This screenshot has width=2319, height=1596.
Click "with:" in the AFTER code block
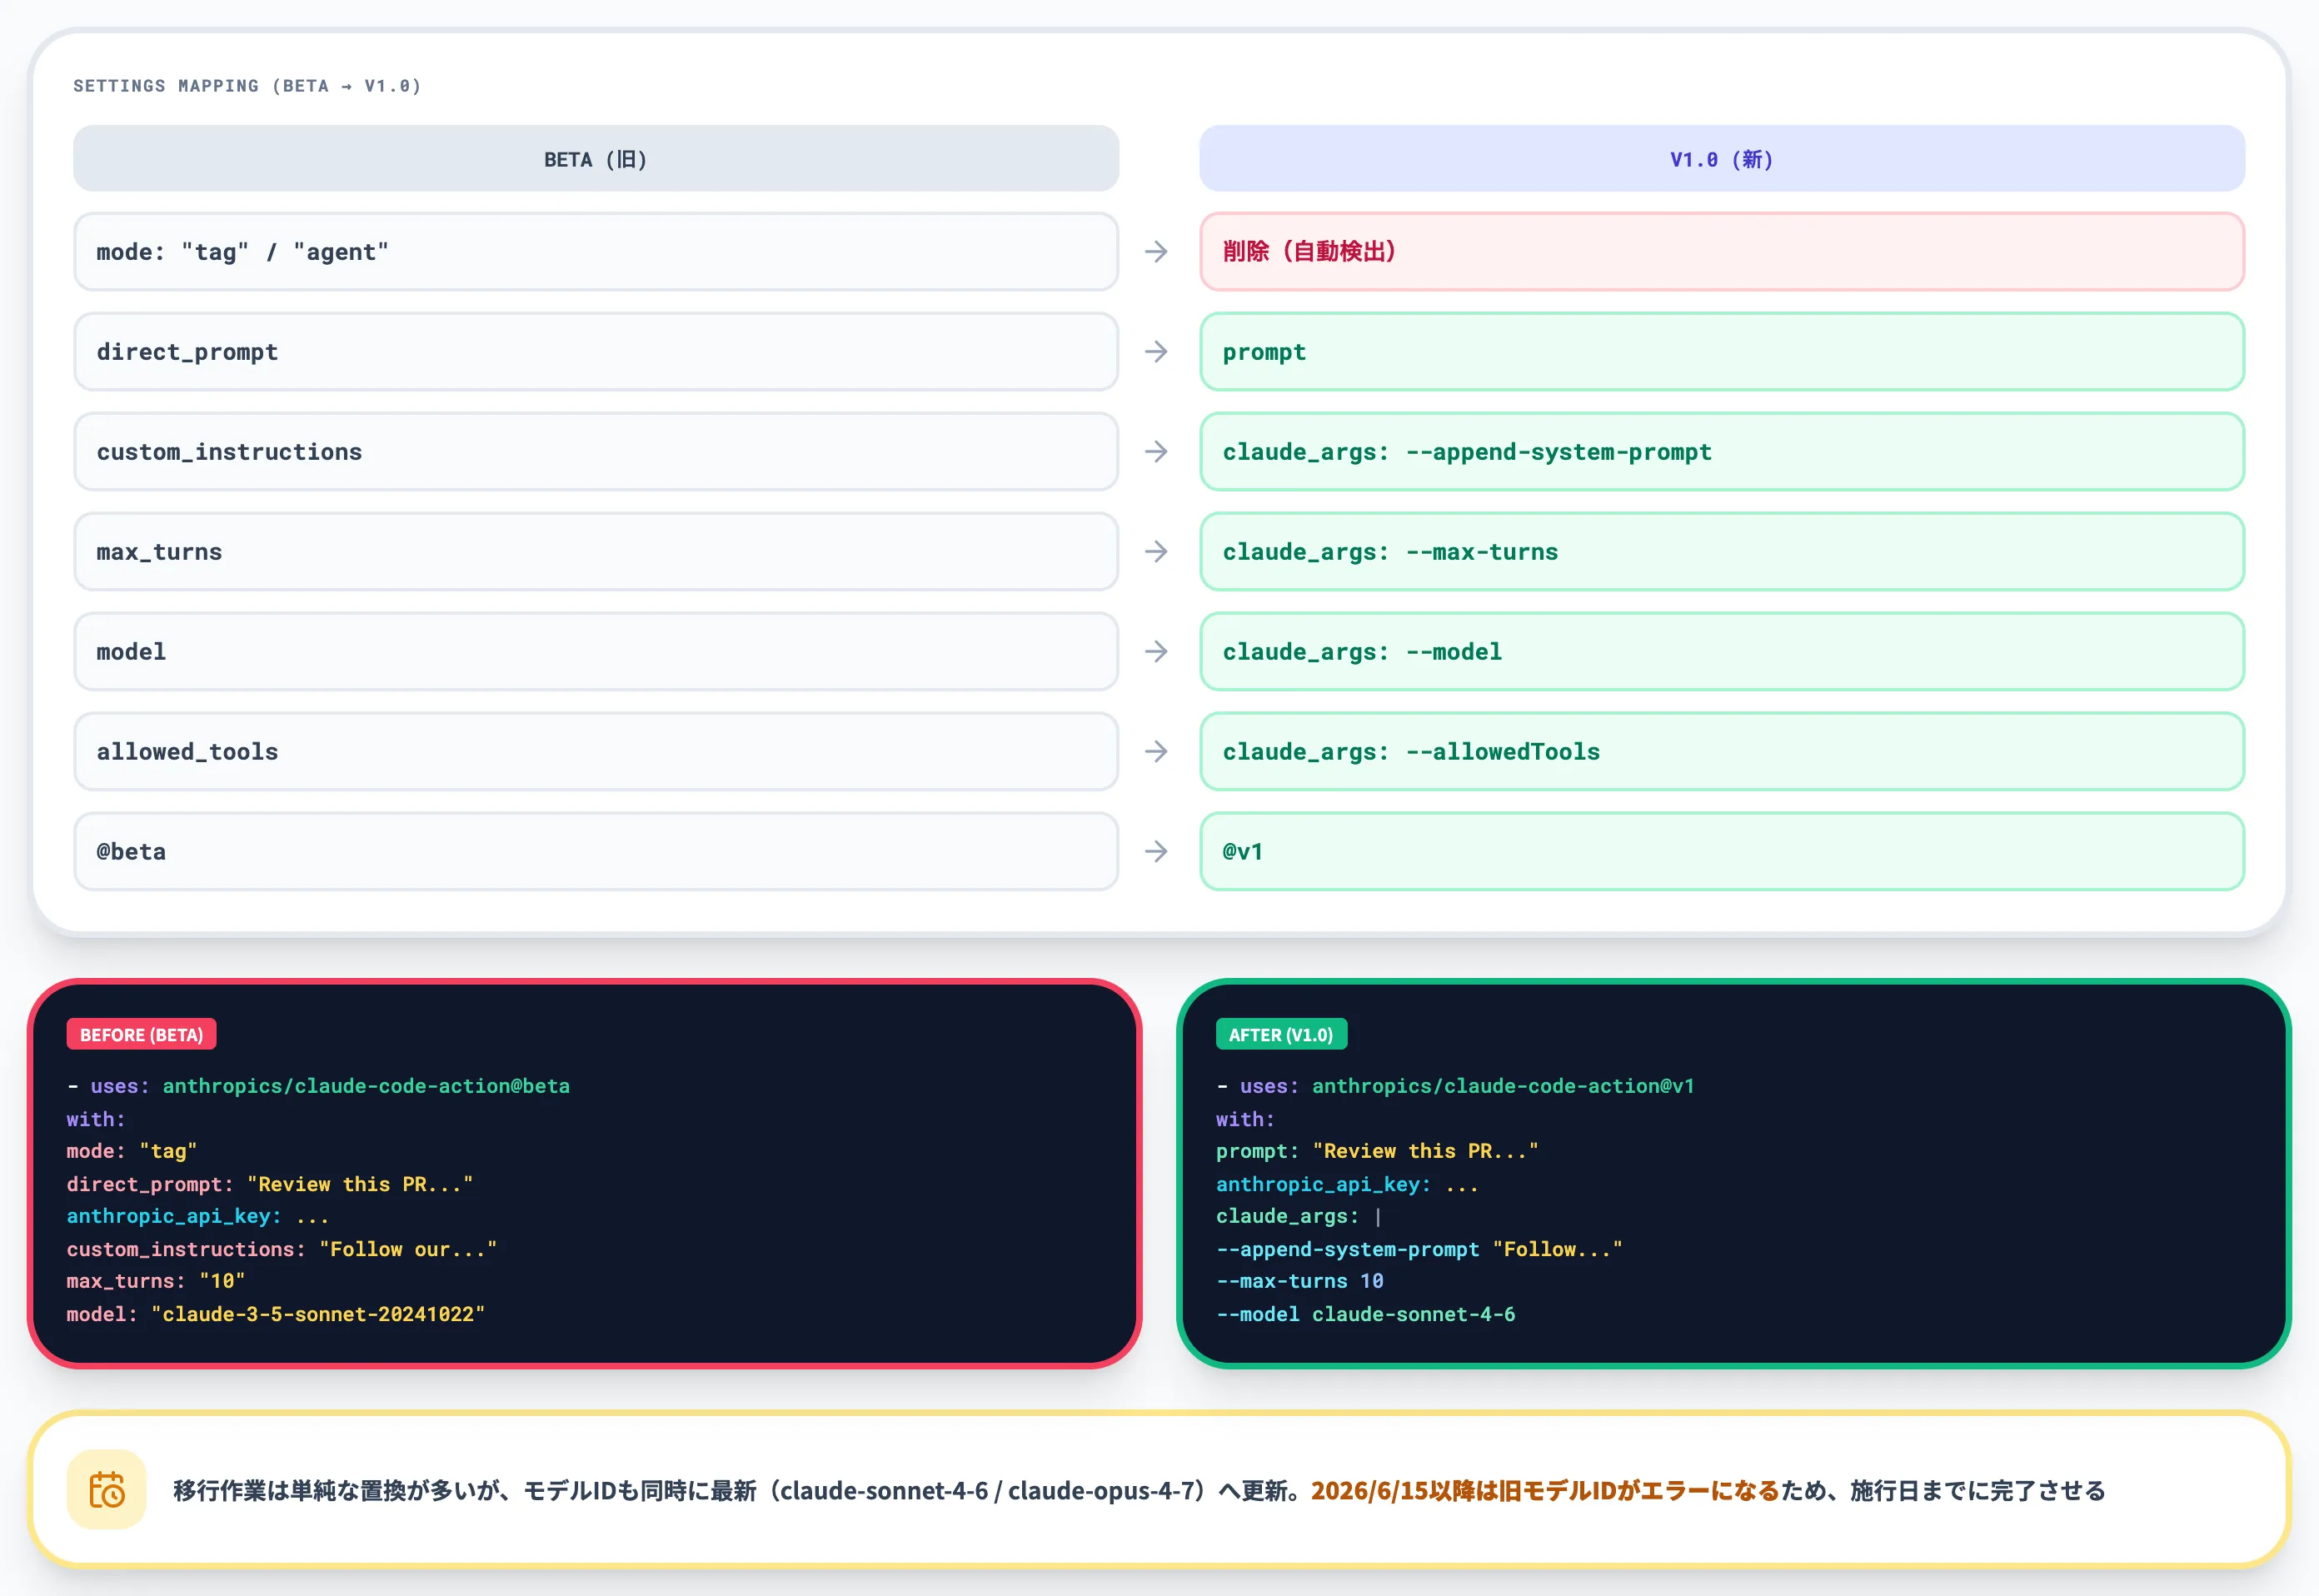(x=1245, y=1119)
